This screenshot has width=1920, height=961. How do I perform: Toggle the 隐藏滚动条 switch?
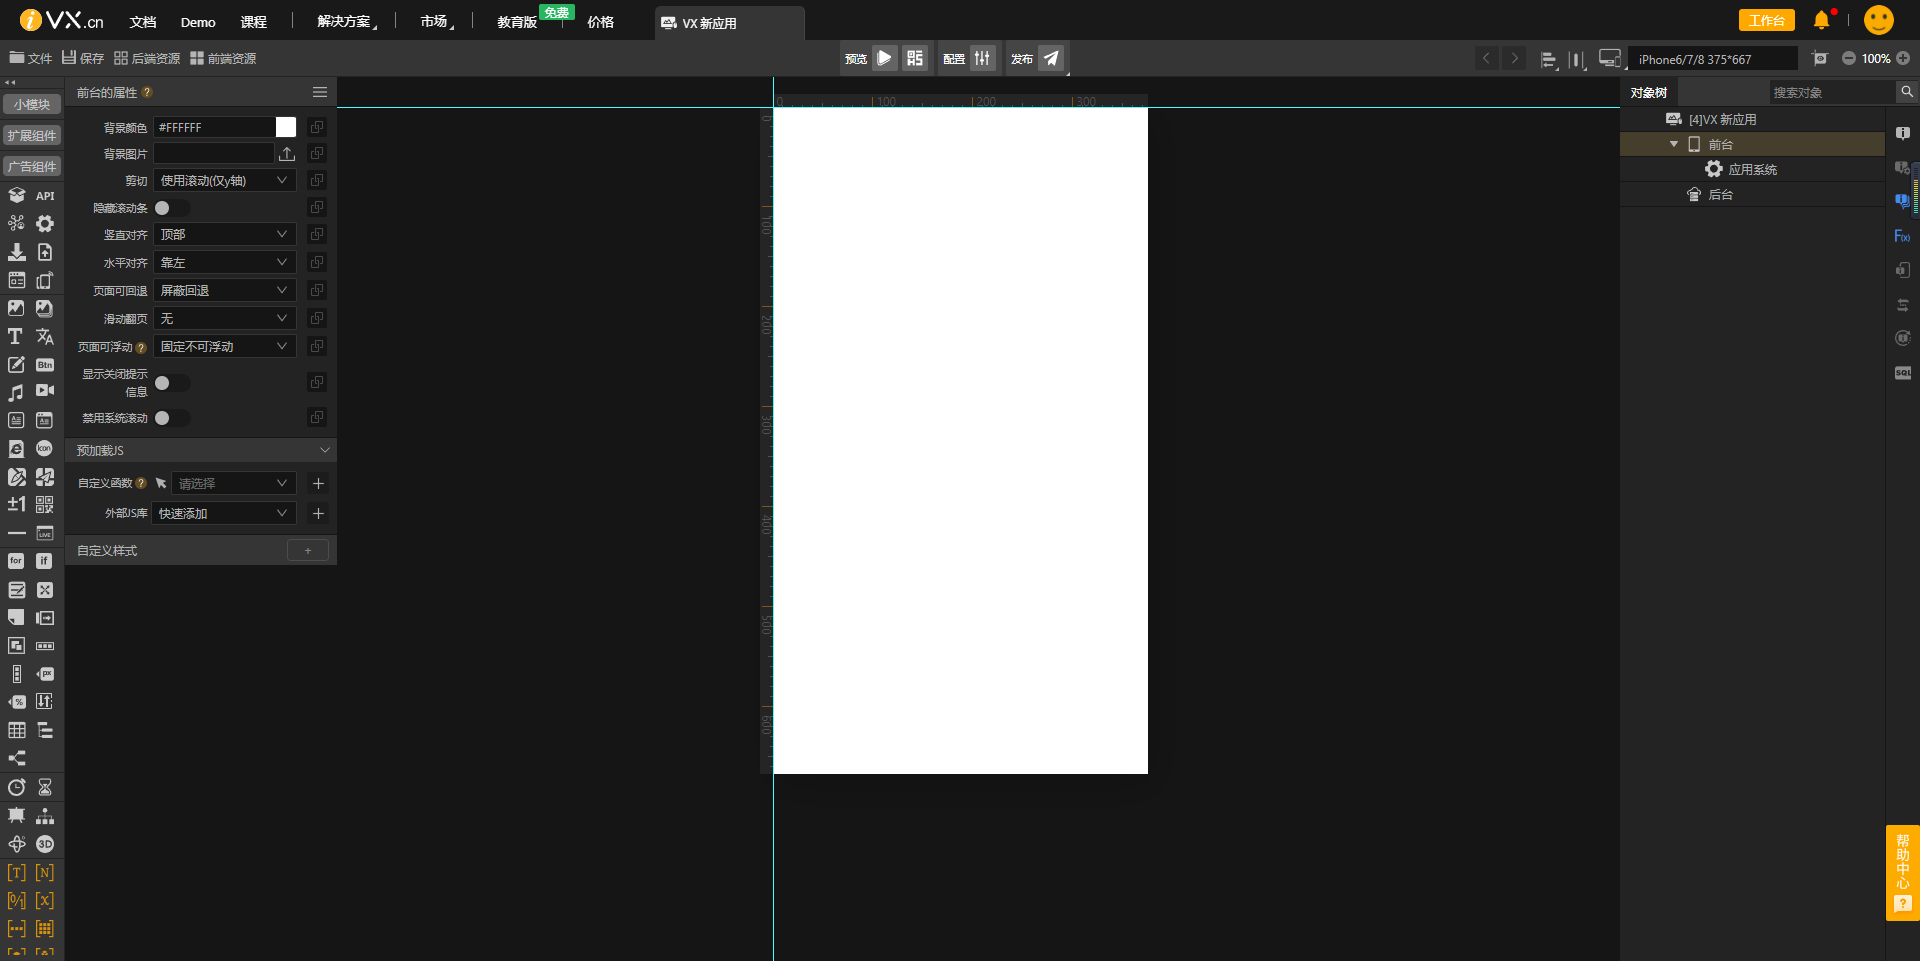(x=171, y=208)
